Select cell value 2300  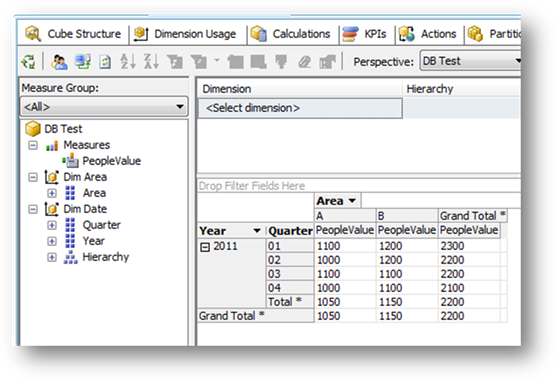[x=469, y=246]
